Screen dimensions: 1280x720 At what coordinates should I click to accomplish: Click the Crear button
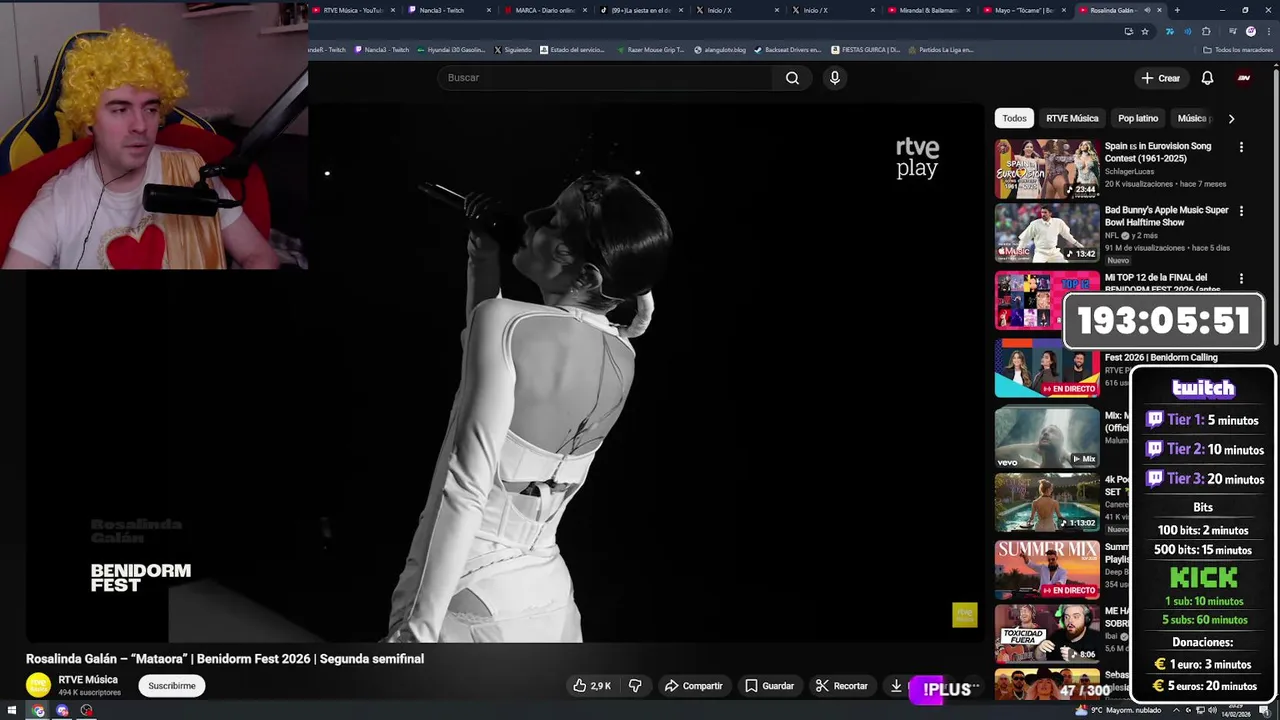coord(1160,78)
